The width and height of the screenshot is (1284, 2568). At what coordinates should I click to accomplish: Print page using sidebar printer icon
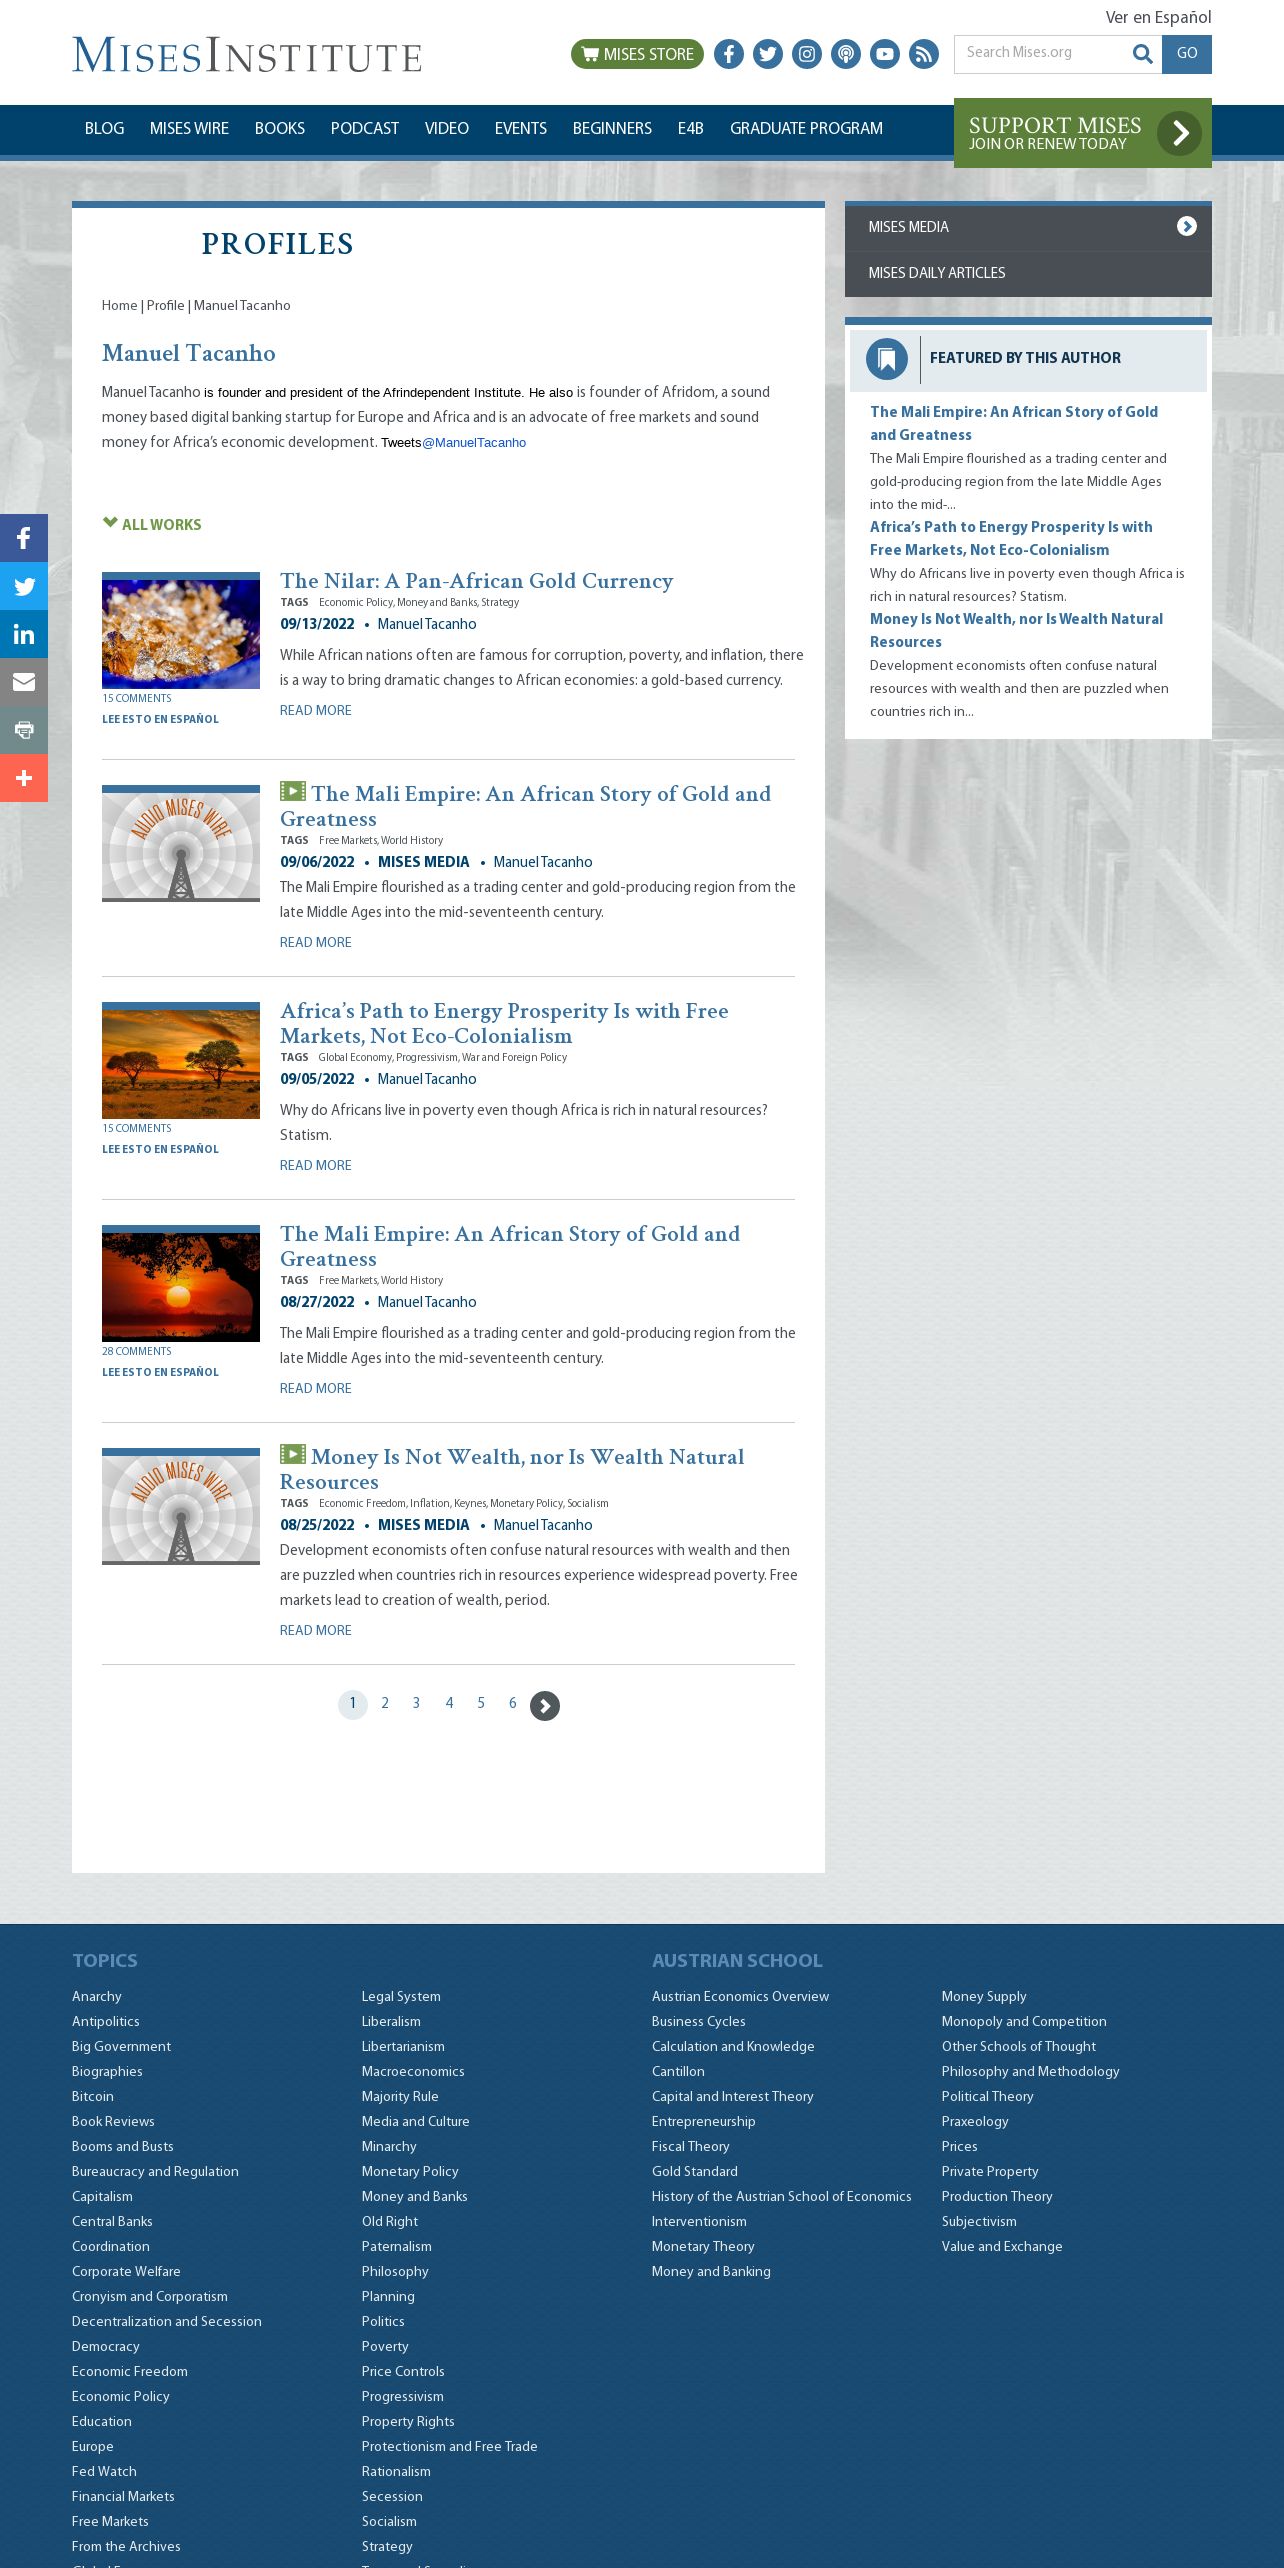pos(24,730)
